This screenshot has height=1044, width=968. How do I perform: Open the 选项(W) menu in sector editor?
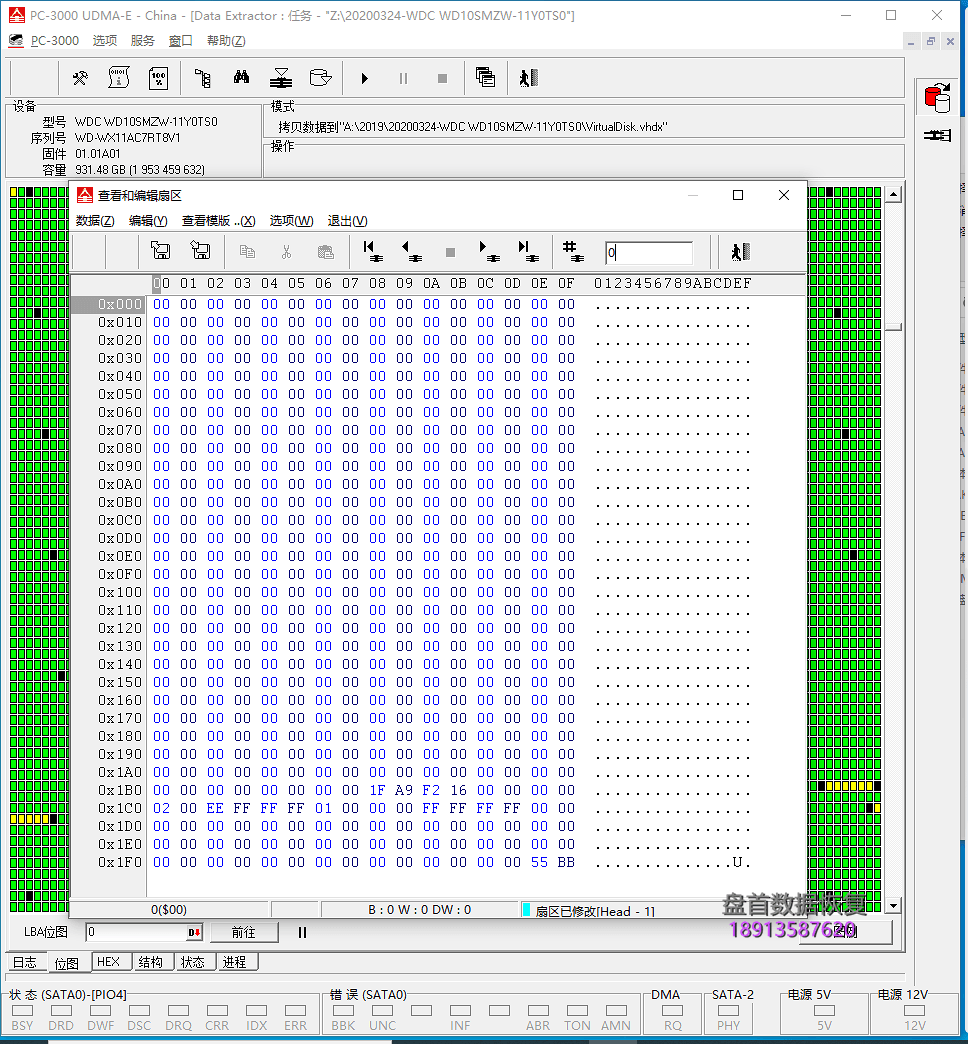[291, 221]
